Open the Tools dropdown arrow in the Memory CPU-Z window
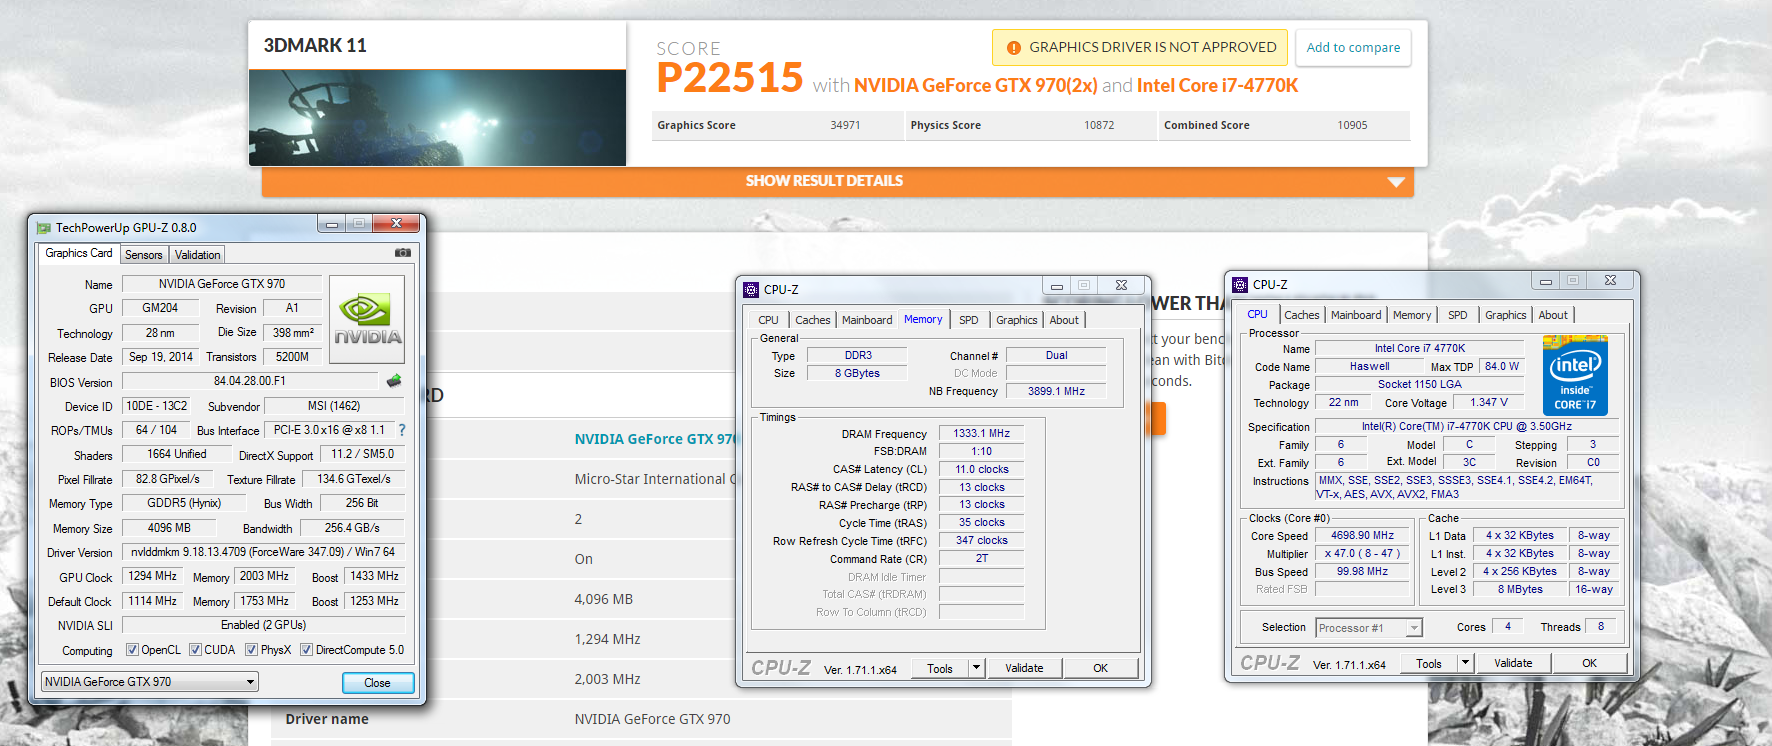 coord(976,668)
